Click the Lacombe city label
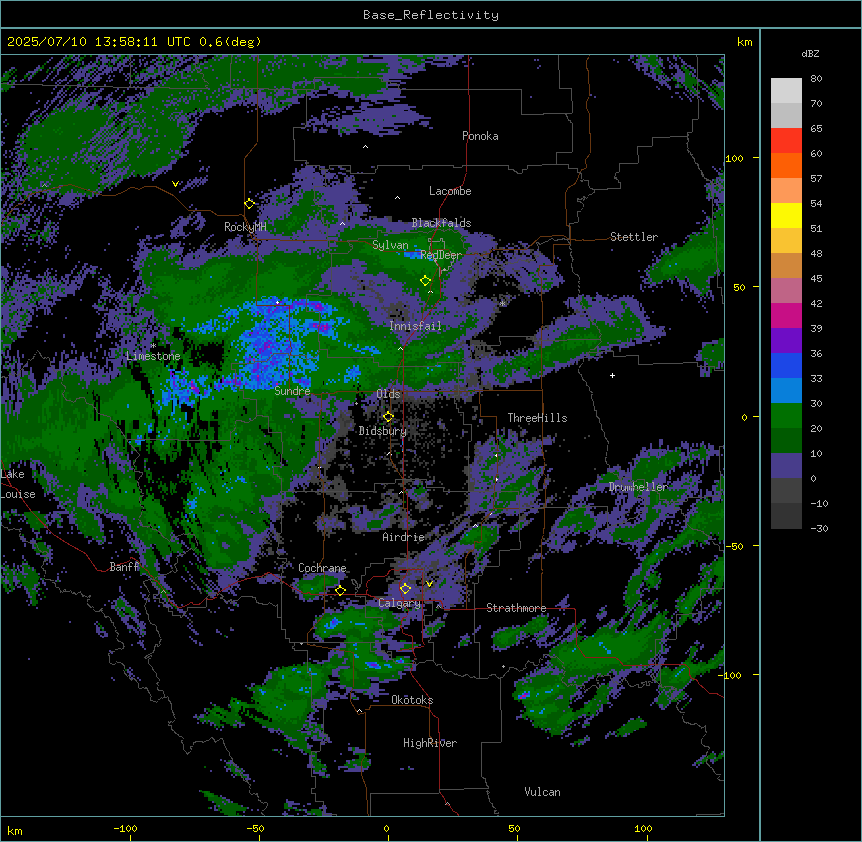 (450, 191)
